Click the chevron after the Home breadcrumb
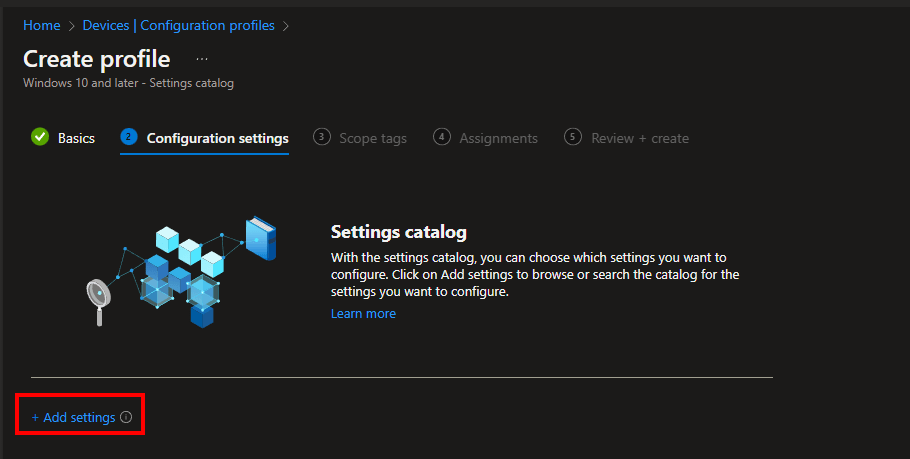This screenshot has height=459, width=910. (x=71, y=26)
